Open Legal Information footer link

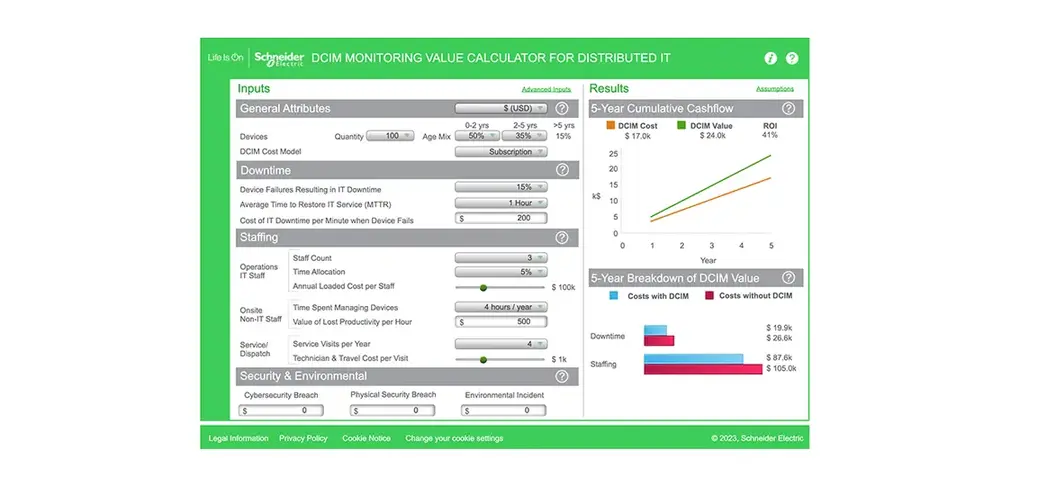point(238,438)
